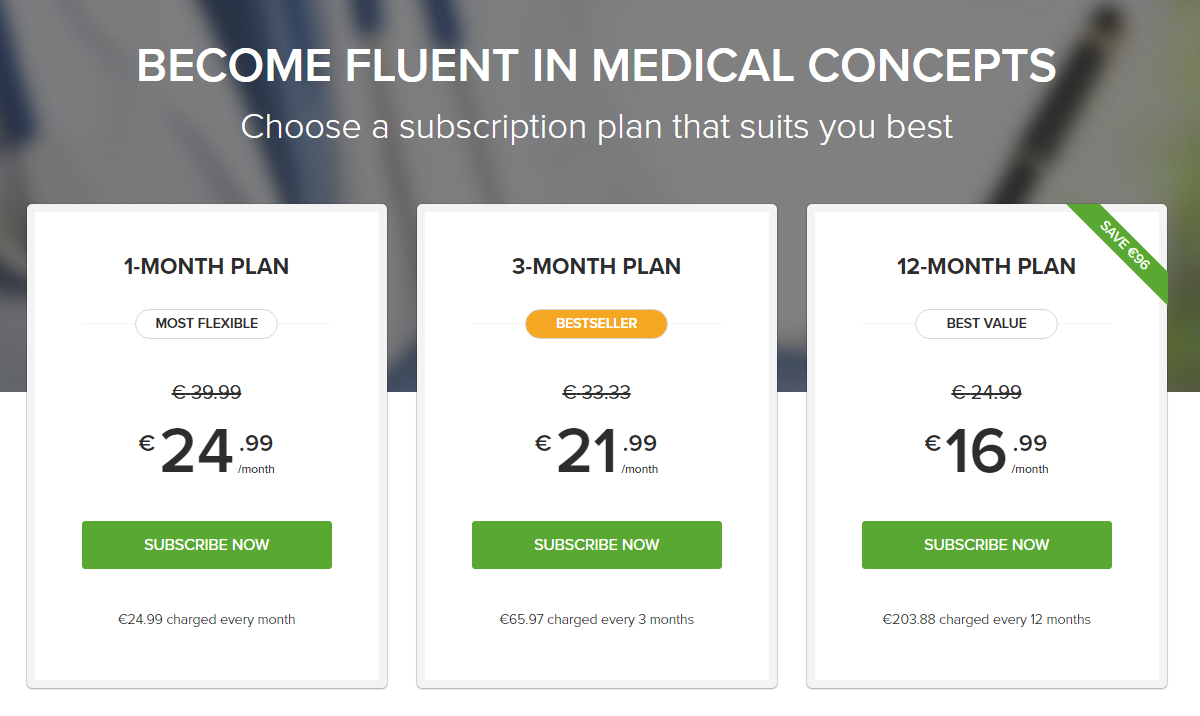Select the 1-Month Plan title
This screenshot has height=716, width=1200.
point(207,267)
